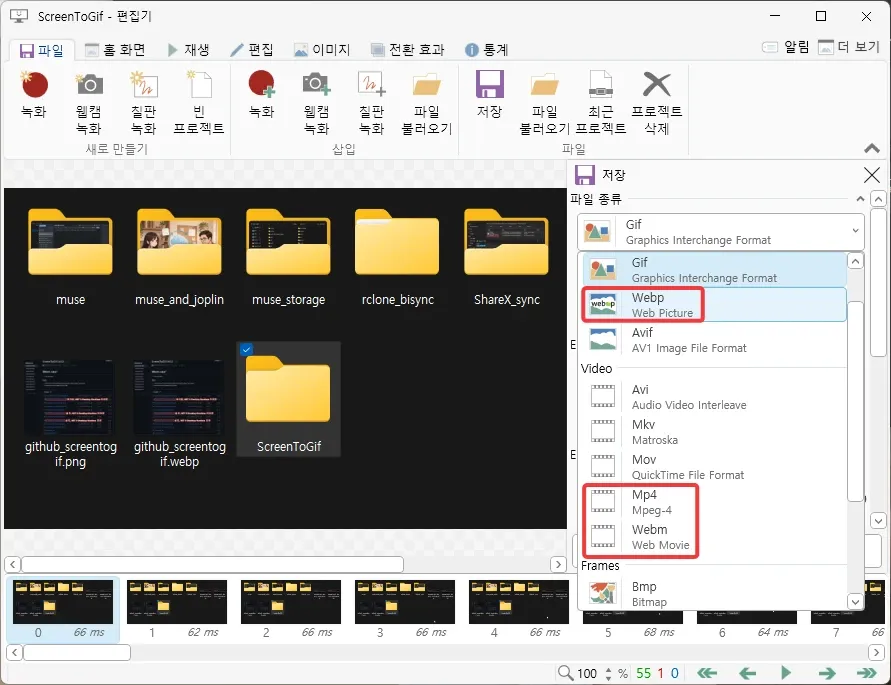Collapse the 파일 종류 section

point(860,199)
